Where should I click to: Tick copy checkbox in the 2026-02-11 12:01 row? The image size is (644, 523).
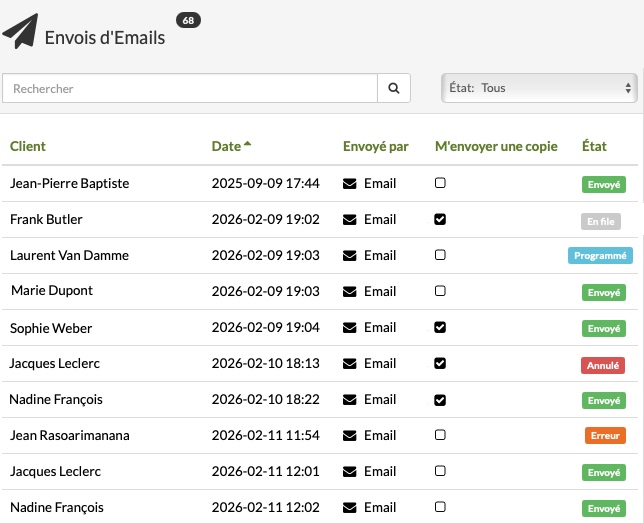(440, 471)
